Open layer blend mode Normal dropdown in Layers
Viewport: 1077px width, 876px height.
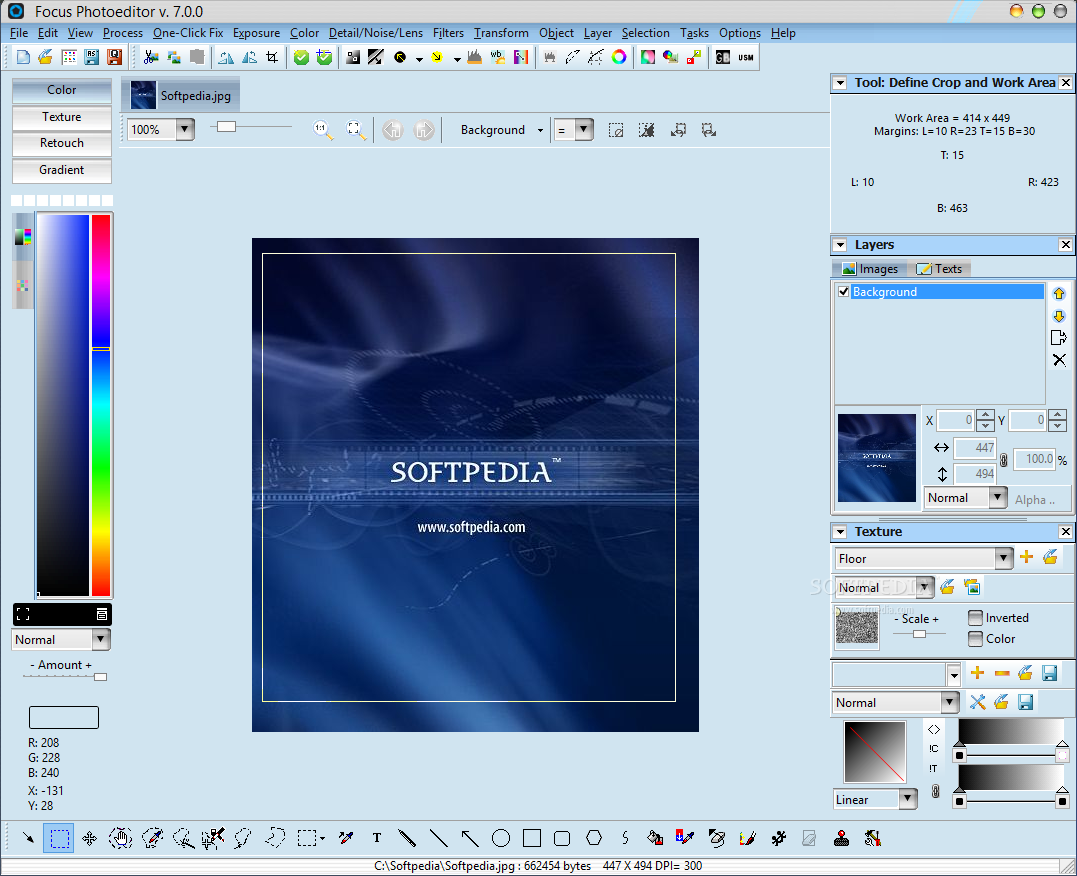click(x=998, y=497)
